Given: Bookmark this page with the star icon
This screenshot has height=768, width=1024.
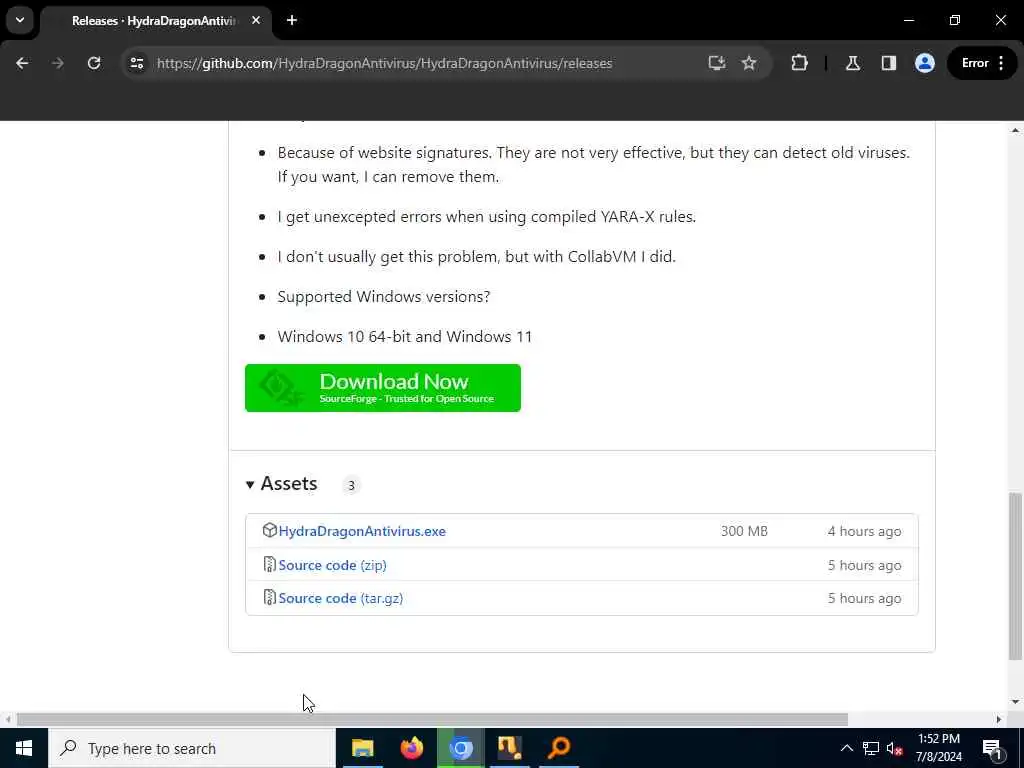Looking at the screenshot, I should pos(749,63).
